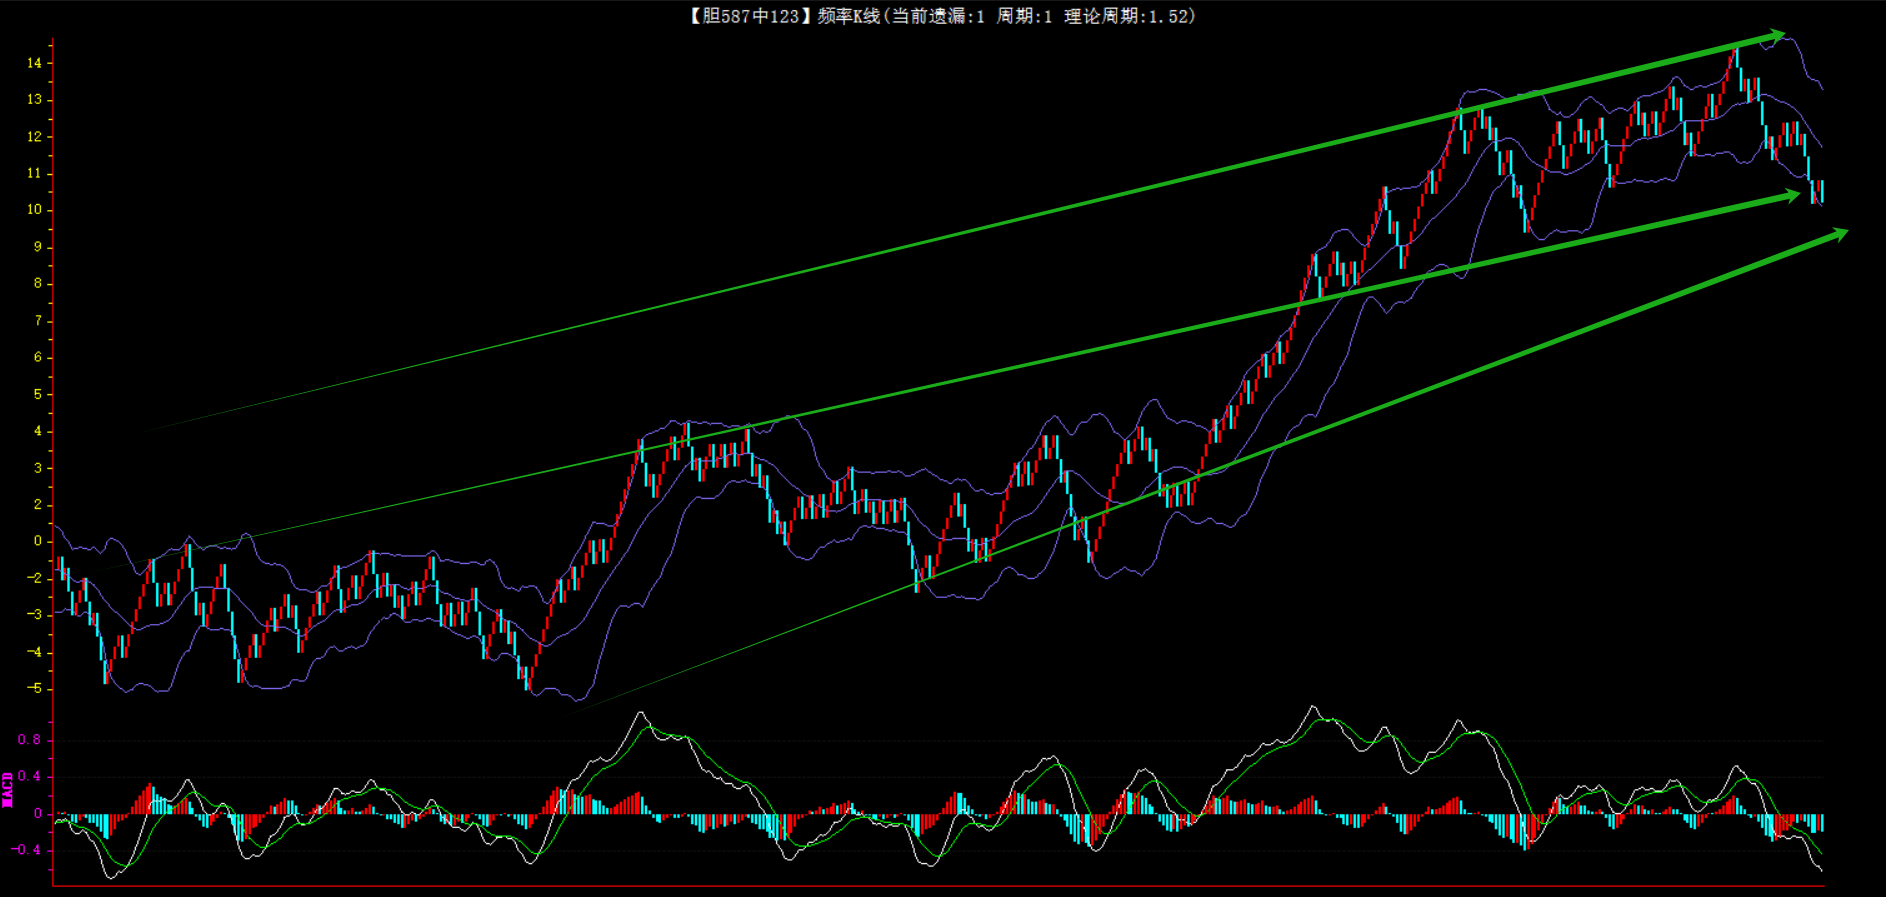Click the magenta MACD label on left edge
The height and width of the screenshot is (897, 1886).
point(8,789)
